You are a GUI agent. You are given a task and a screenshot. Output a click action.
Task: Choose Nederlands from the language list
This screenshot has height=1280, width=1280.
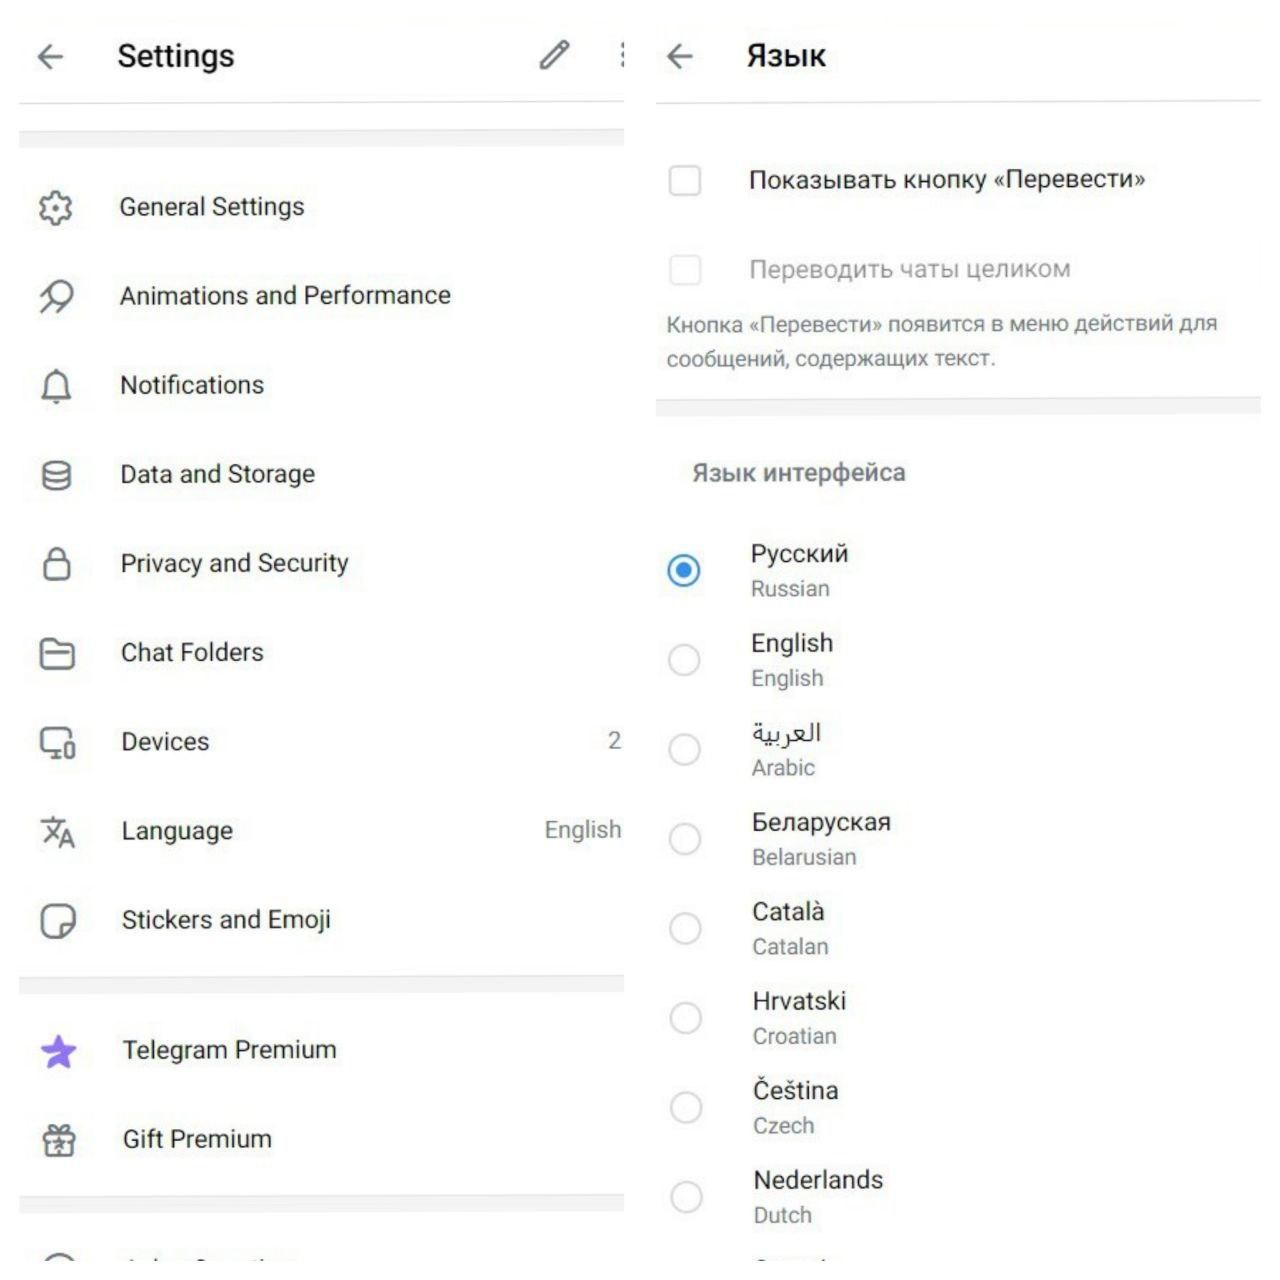pyautogui.click(x=685, y=1196)
